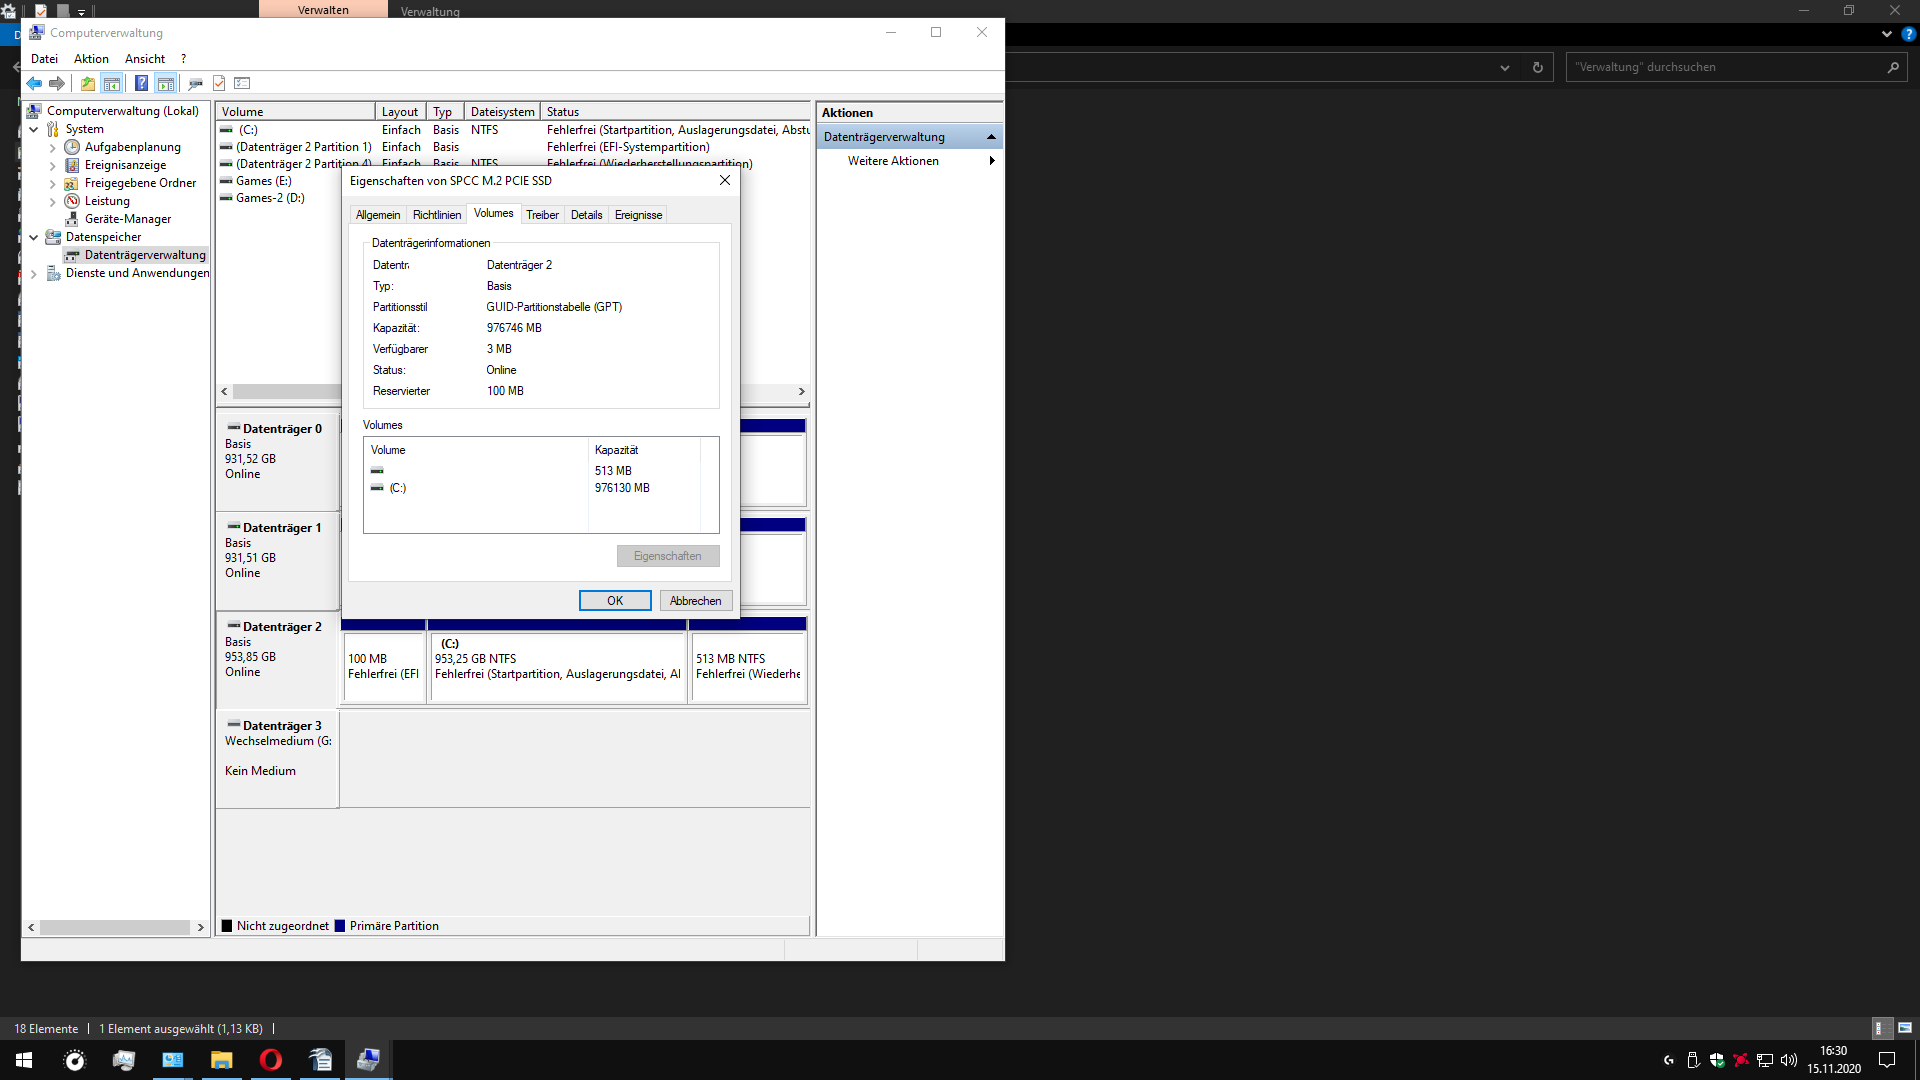Click the disk magnifier toolbar icon
Image resolution: width=1920 pixels, height=1080 pixels.
tap(195, 84)
